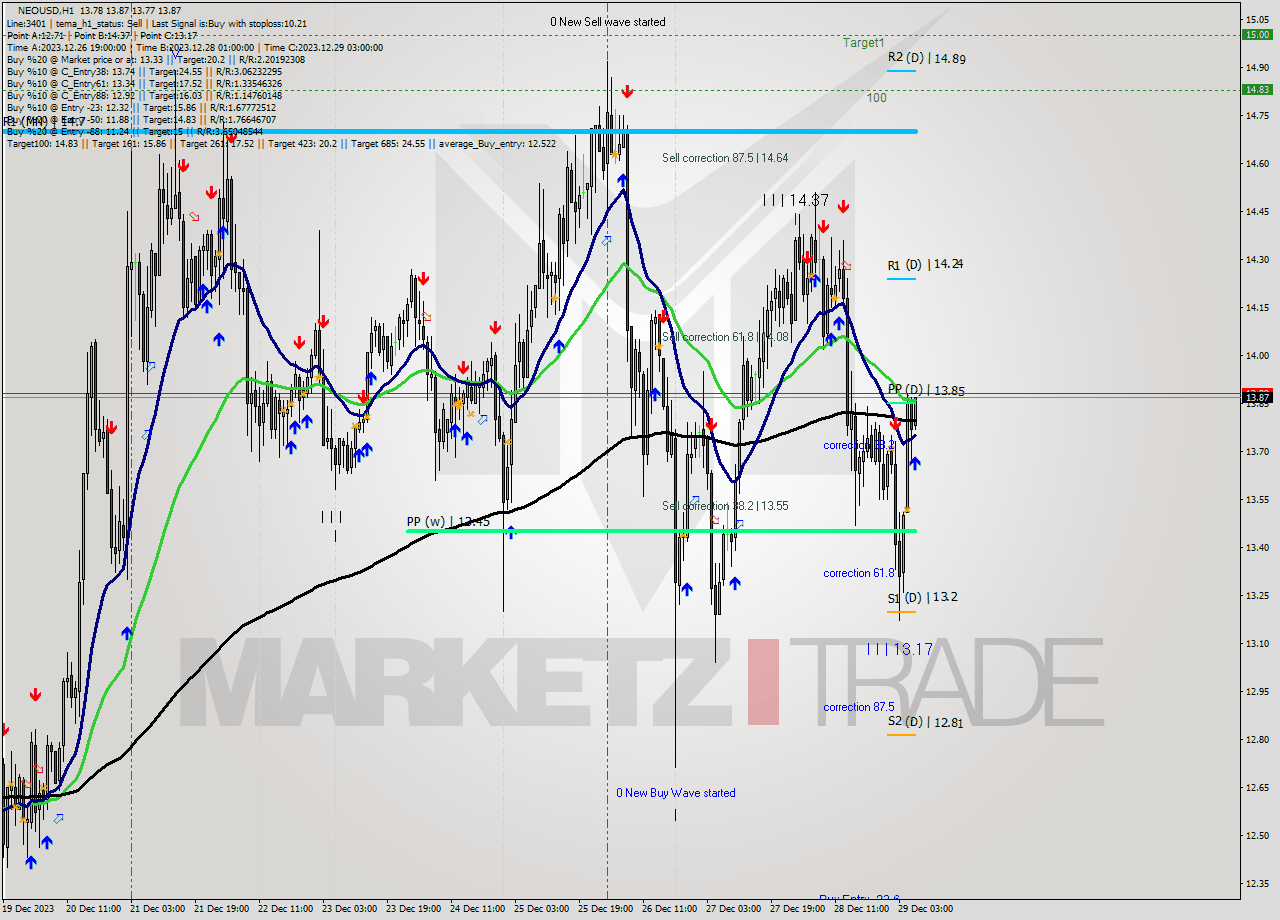Screen dimensions: 1280x920
Task: Click the 'S1 (D) | 13.2' support label
Action: coord(923,597)
